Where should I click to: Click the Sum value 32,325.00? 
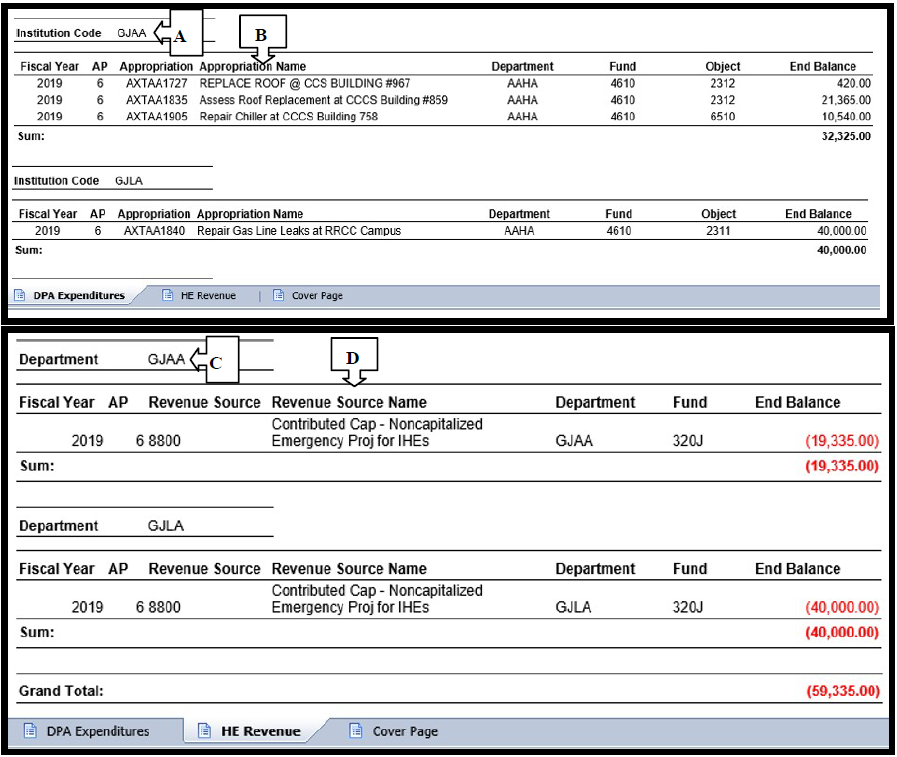click(845, 136)
